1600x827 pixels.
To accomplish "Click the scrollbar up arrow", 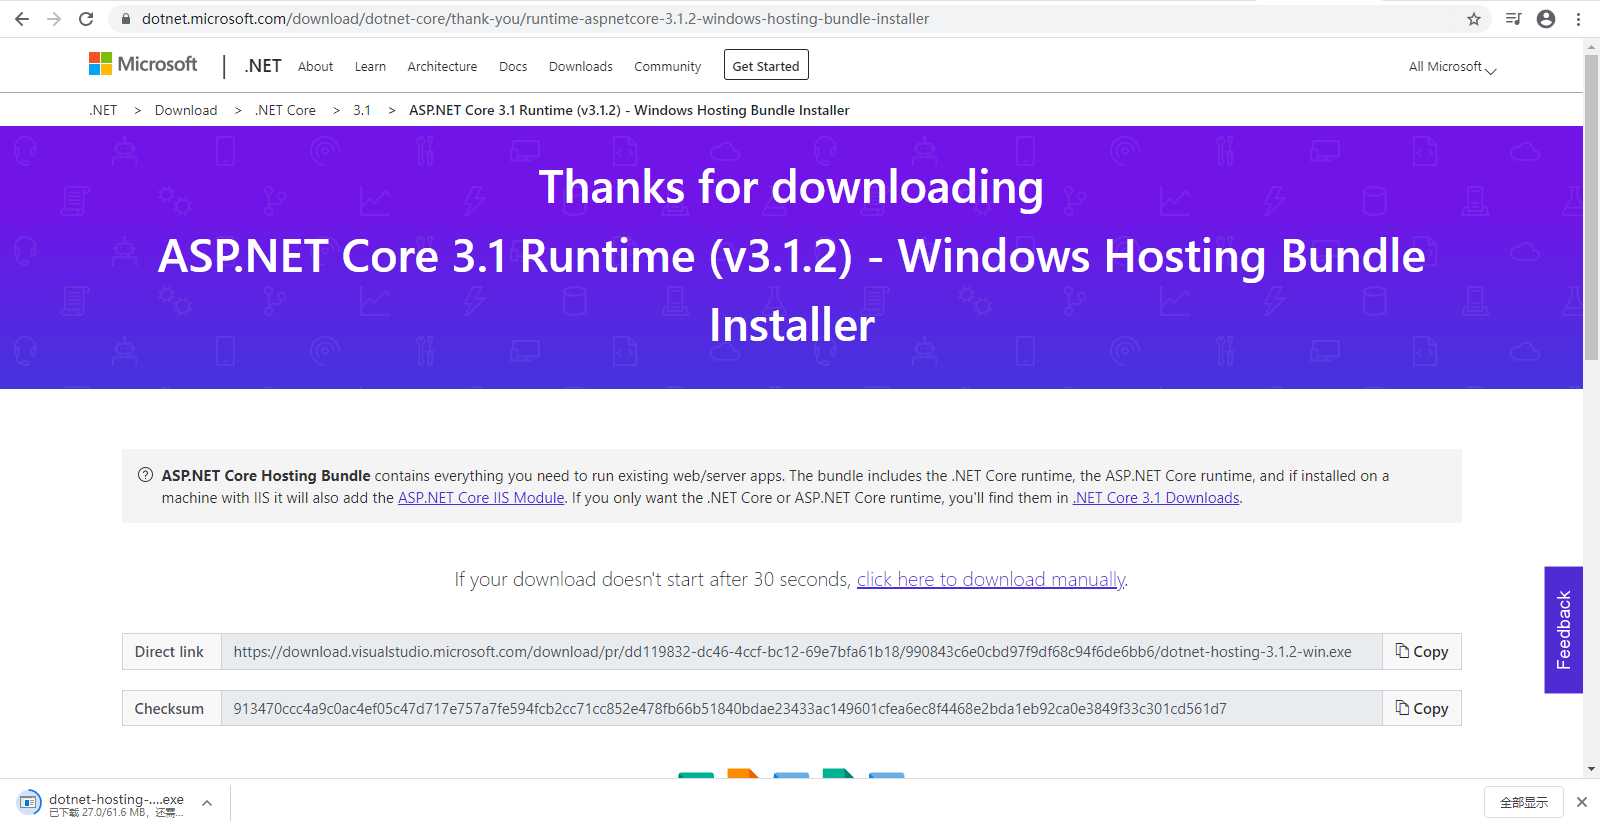I will click(1591, 46).
